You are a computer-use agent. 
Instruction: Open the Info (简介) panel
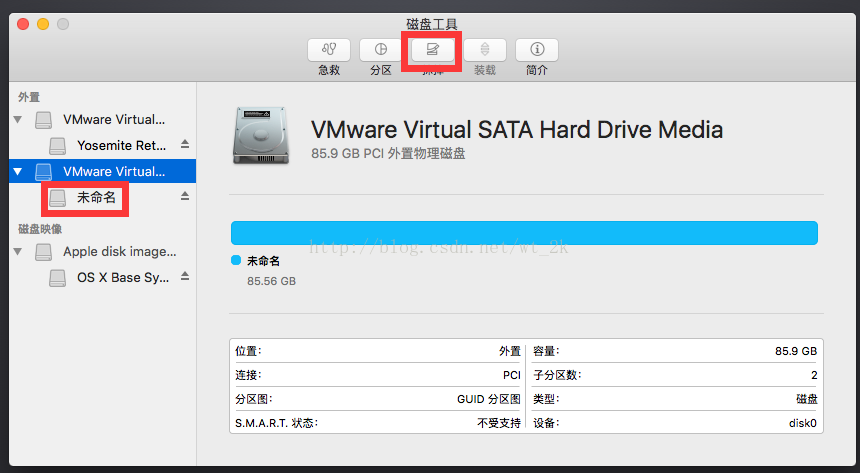tap(537, 50)
